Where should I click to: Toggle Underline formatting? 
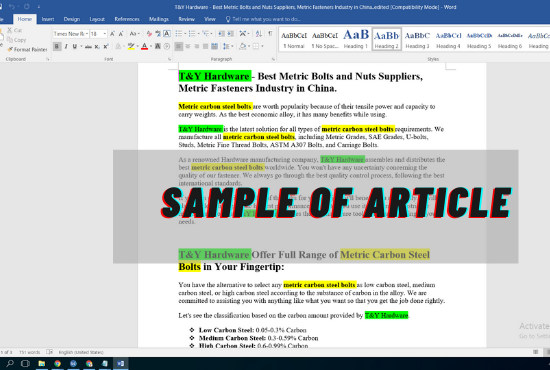(74, 46)
